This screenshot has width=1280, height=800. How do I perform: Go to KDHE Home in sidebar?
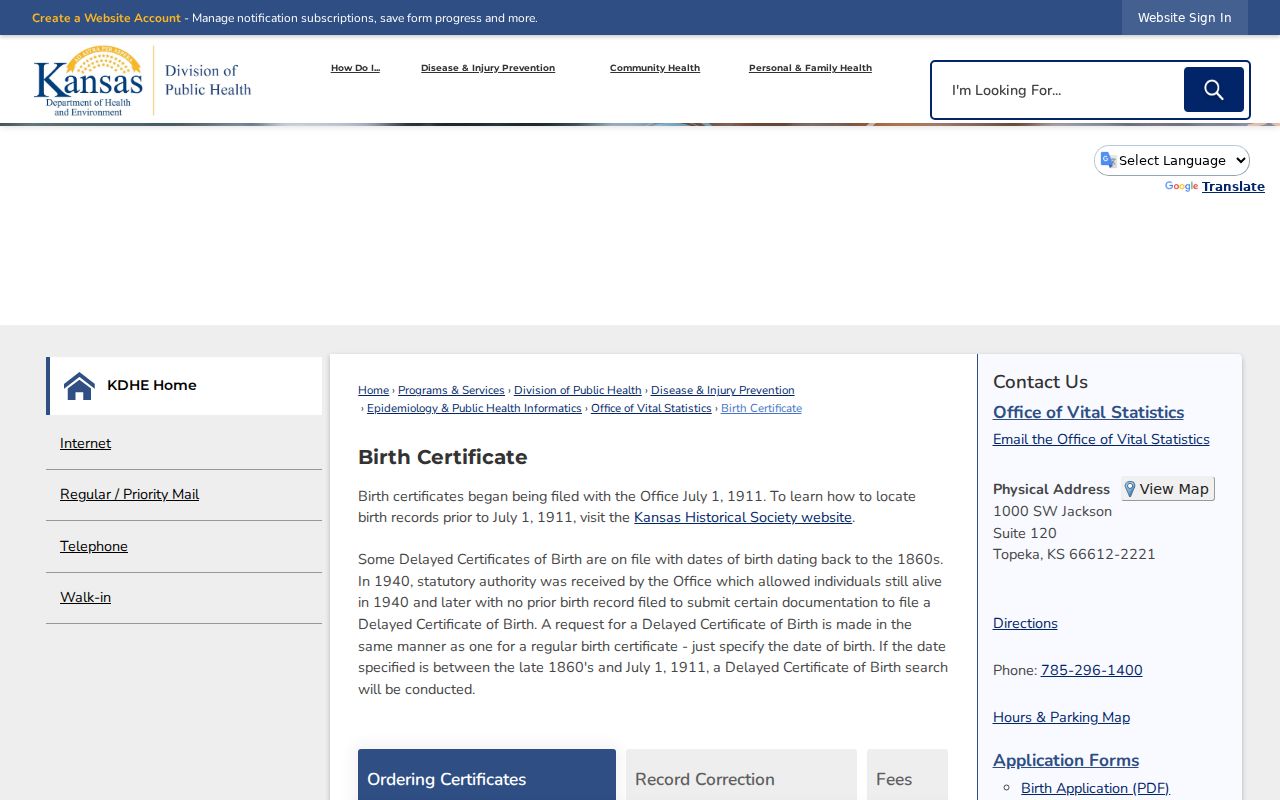pos(184,386)
